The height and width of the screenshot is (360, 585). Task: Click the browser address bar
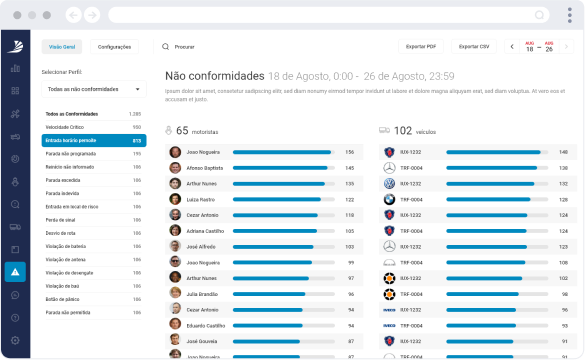point(329,15)
